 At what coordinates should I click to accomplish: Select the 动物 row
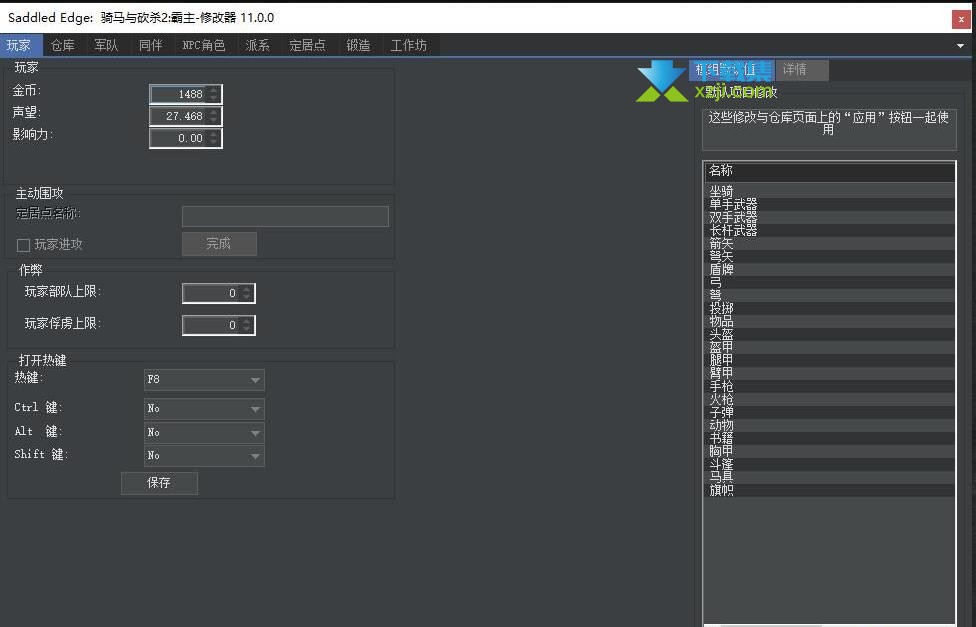pyautogui.click(x=830, y=425)
